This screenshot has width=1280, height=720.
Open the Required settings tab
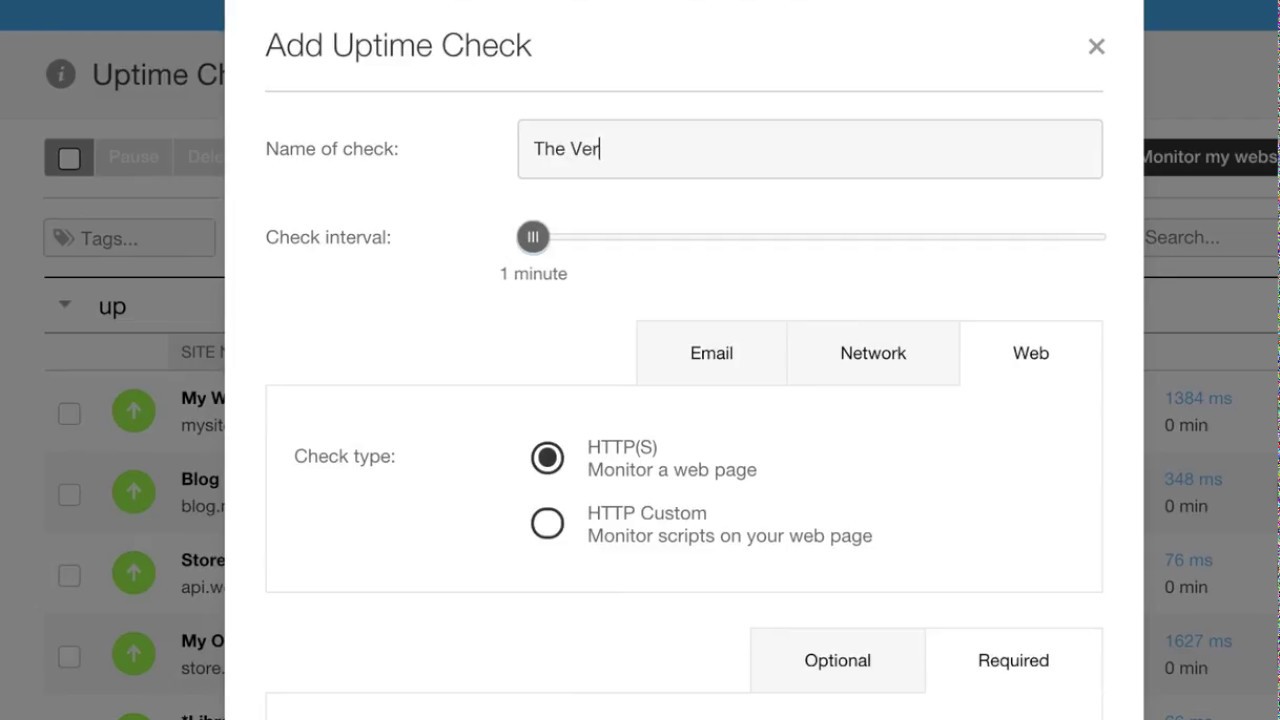click(x=1013, y=660)
